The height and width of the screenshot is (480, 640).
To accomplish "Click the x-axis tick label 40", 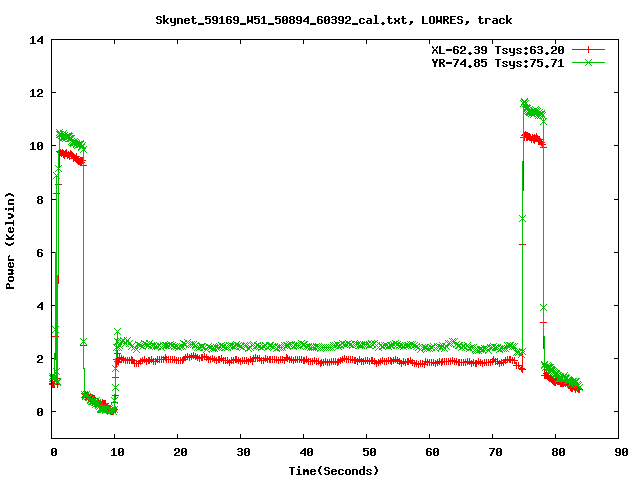I will click(306, 452).
